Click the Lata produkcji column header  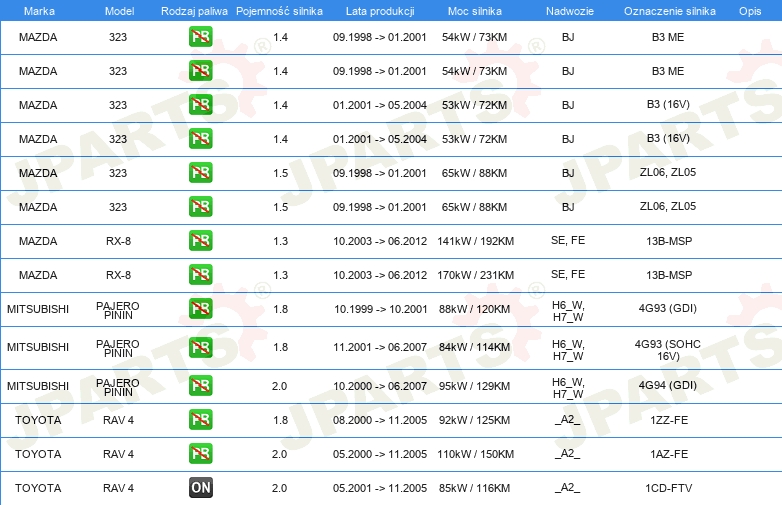380,11
